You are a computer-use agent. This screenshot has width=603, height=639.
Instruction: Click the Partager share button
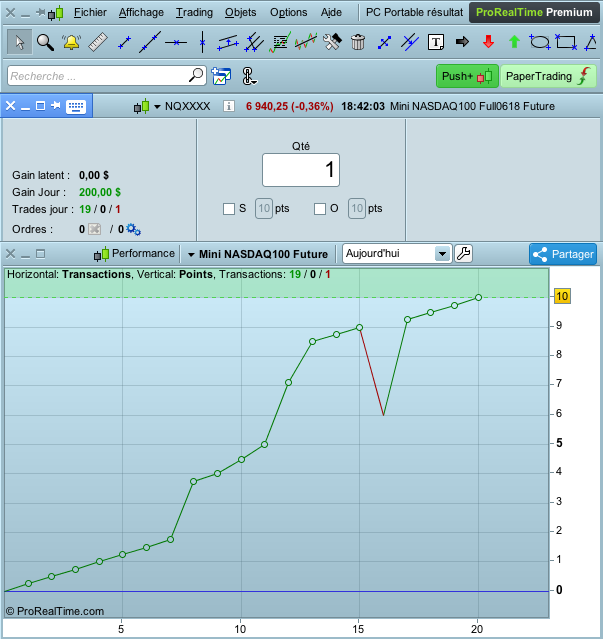[563, 254]
